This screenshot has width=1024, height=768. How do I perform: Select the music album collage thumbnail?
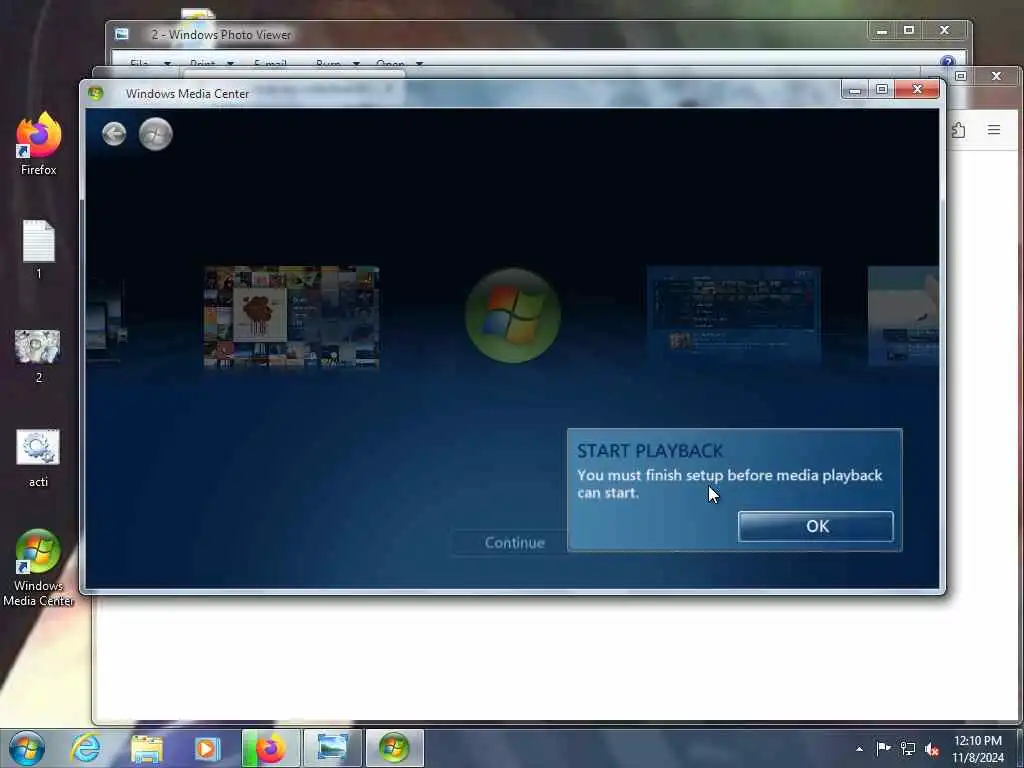pyautogui.click(x=291, y=317)
